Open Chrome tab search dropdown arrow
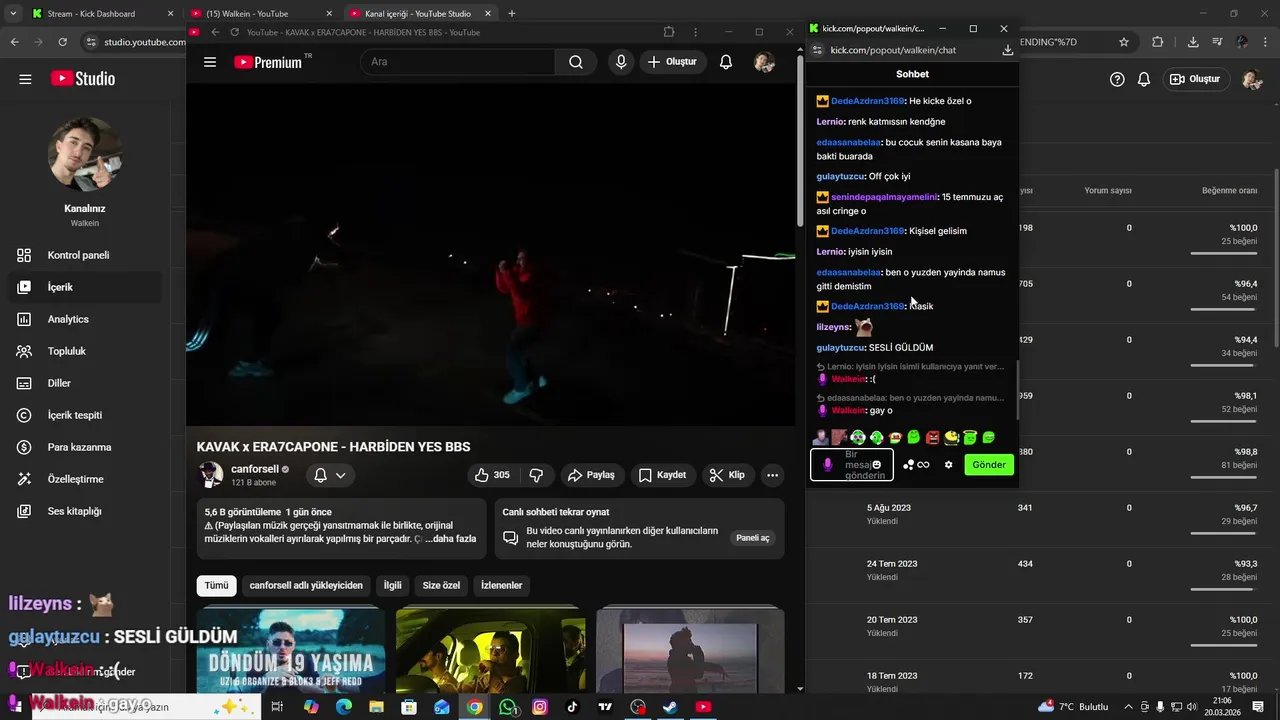 tap(12, 13)
